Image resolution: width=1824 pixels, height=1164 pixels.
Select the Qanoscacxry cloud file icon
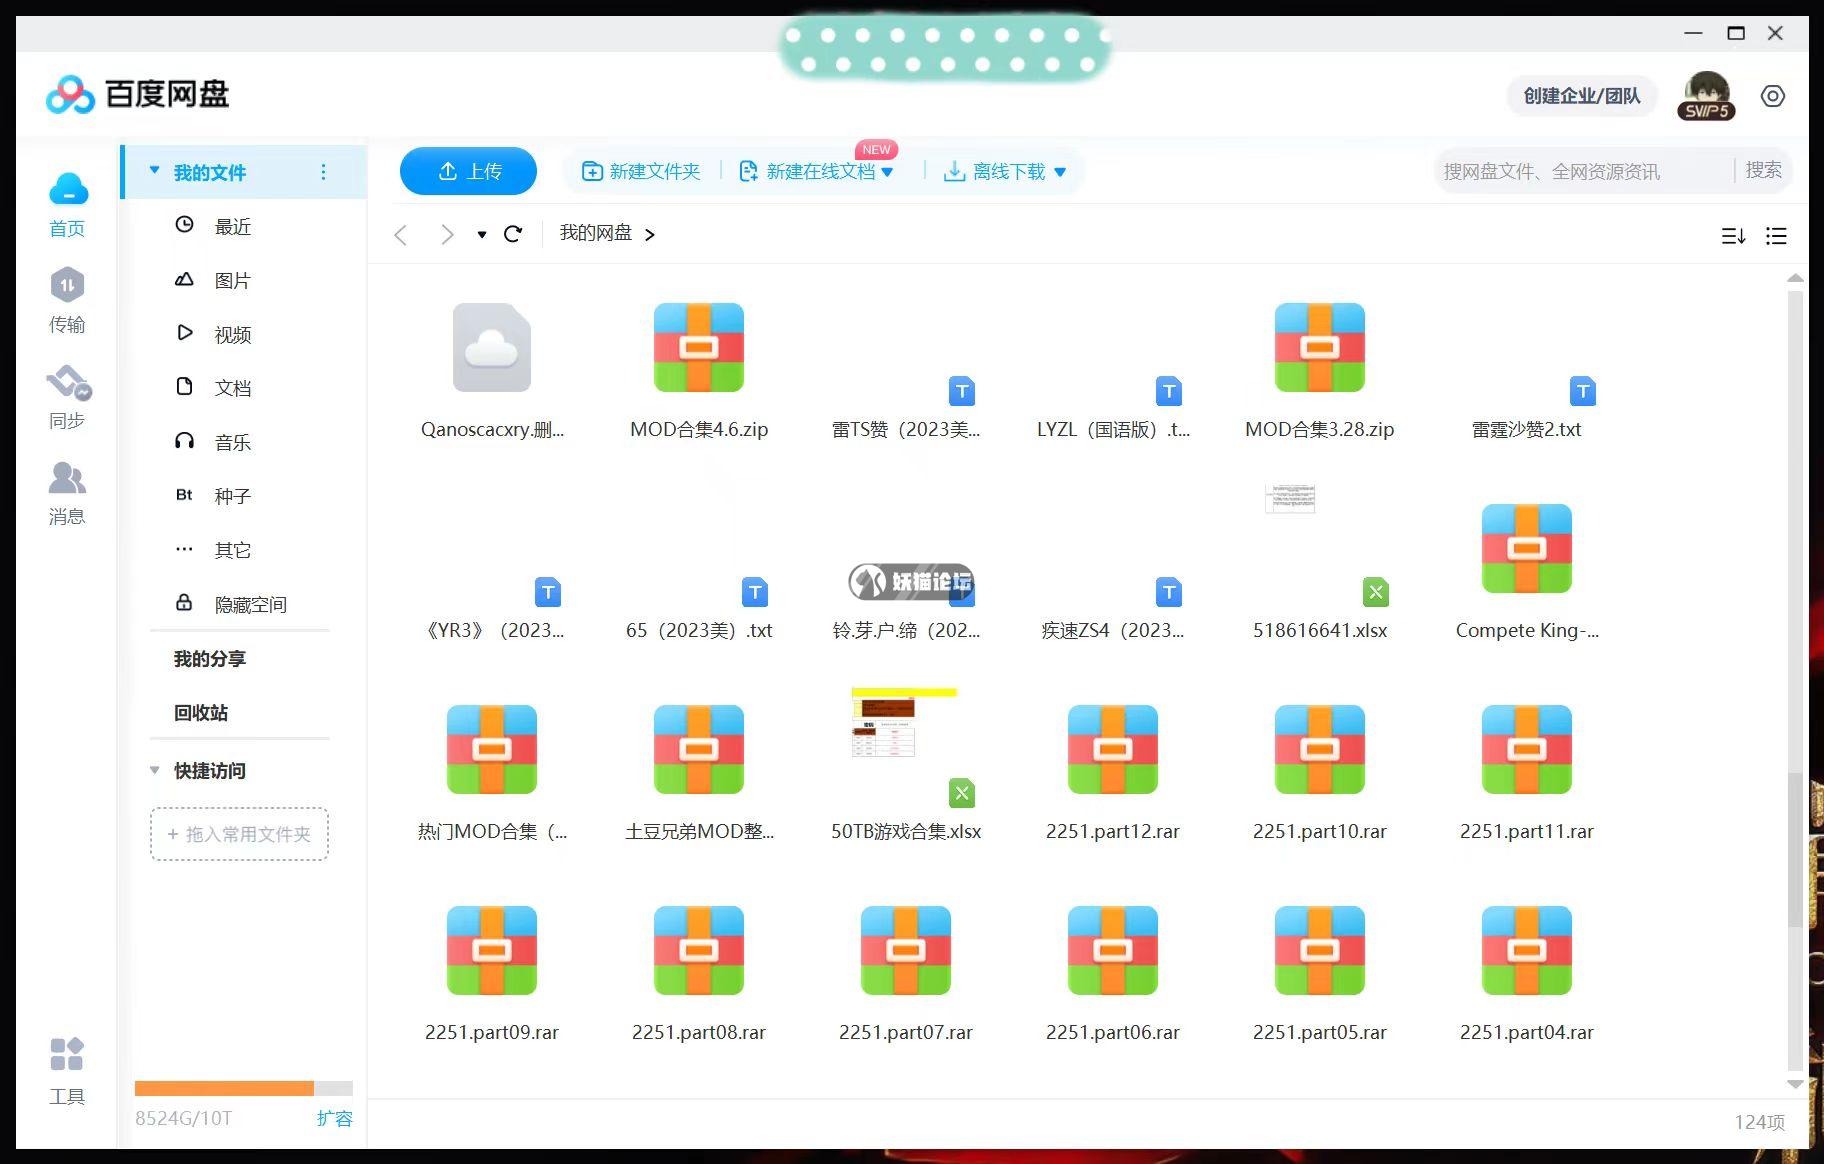pos(492,347)
